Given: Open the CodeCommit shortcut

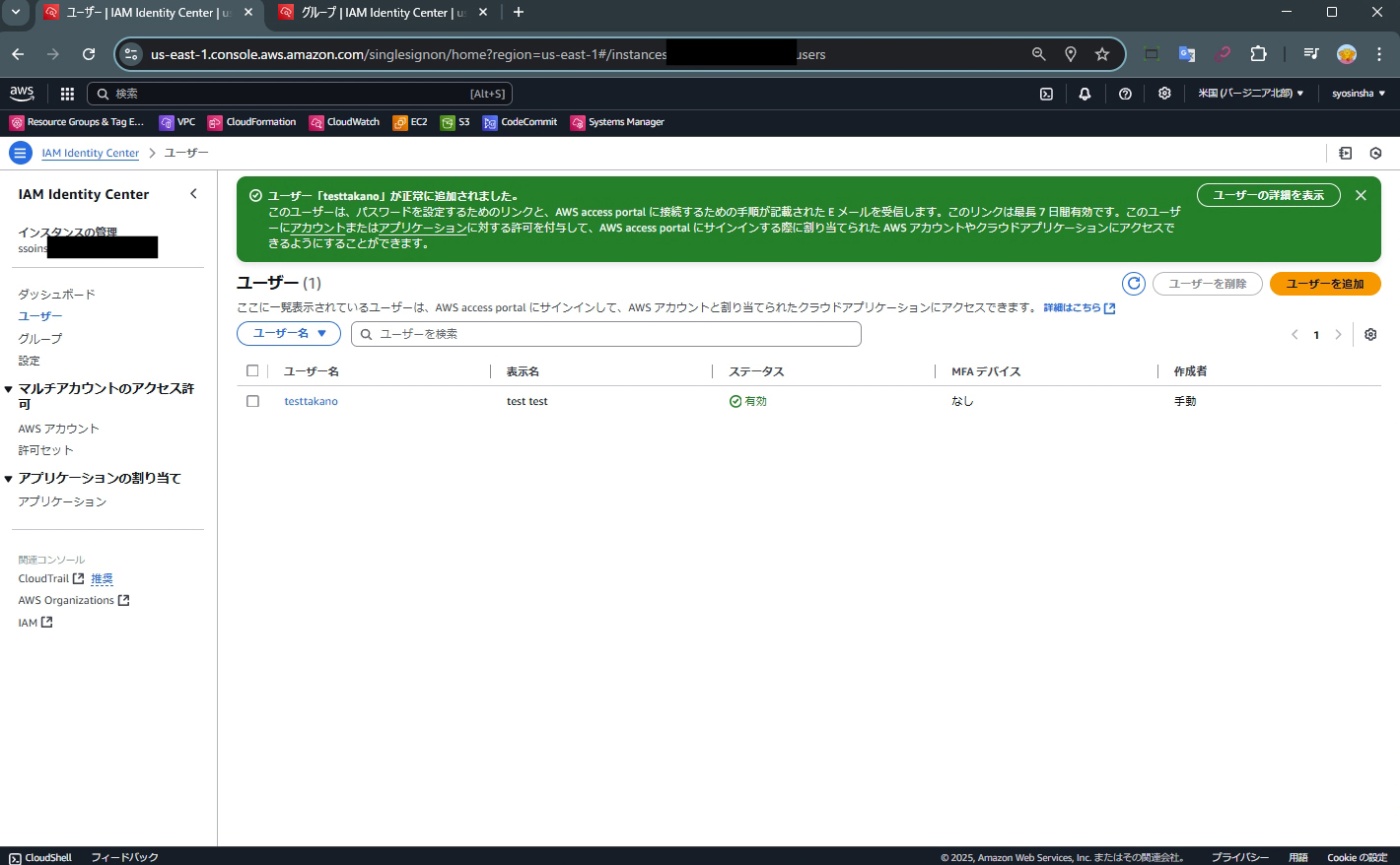Looking at the screenshot, I should [x=521, y=122].
